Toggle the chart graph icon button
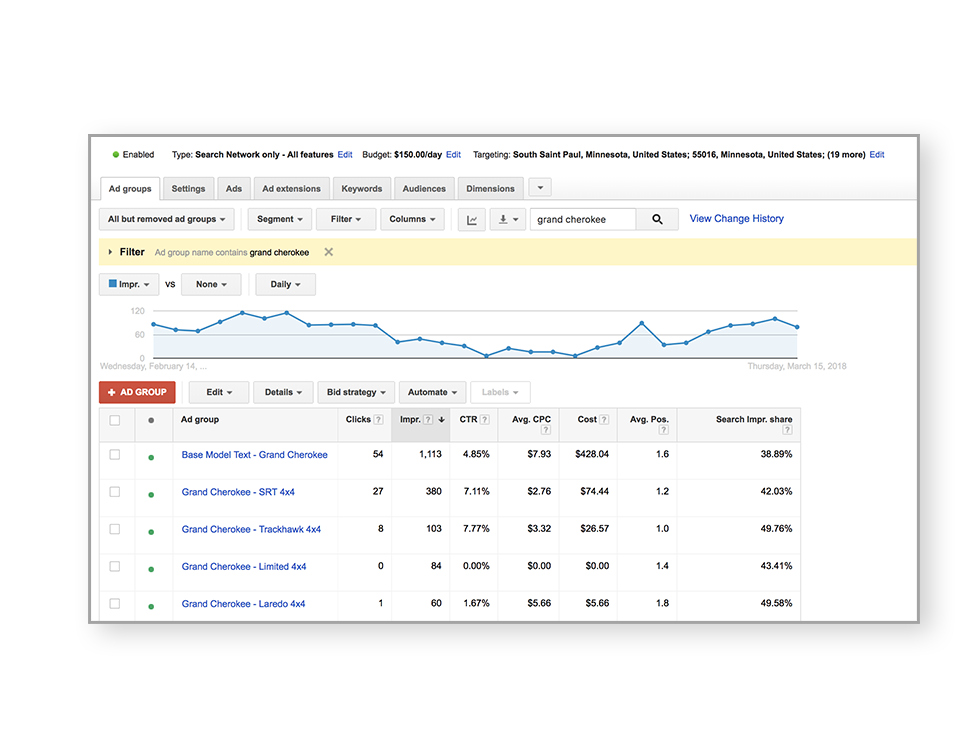 (x=472, y=219)
